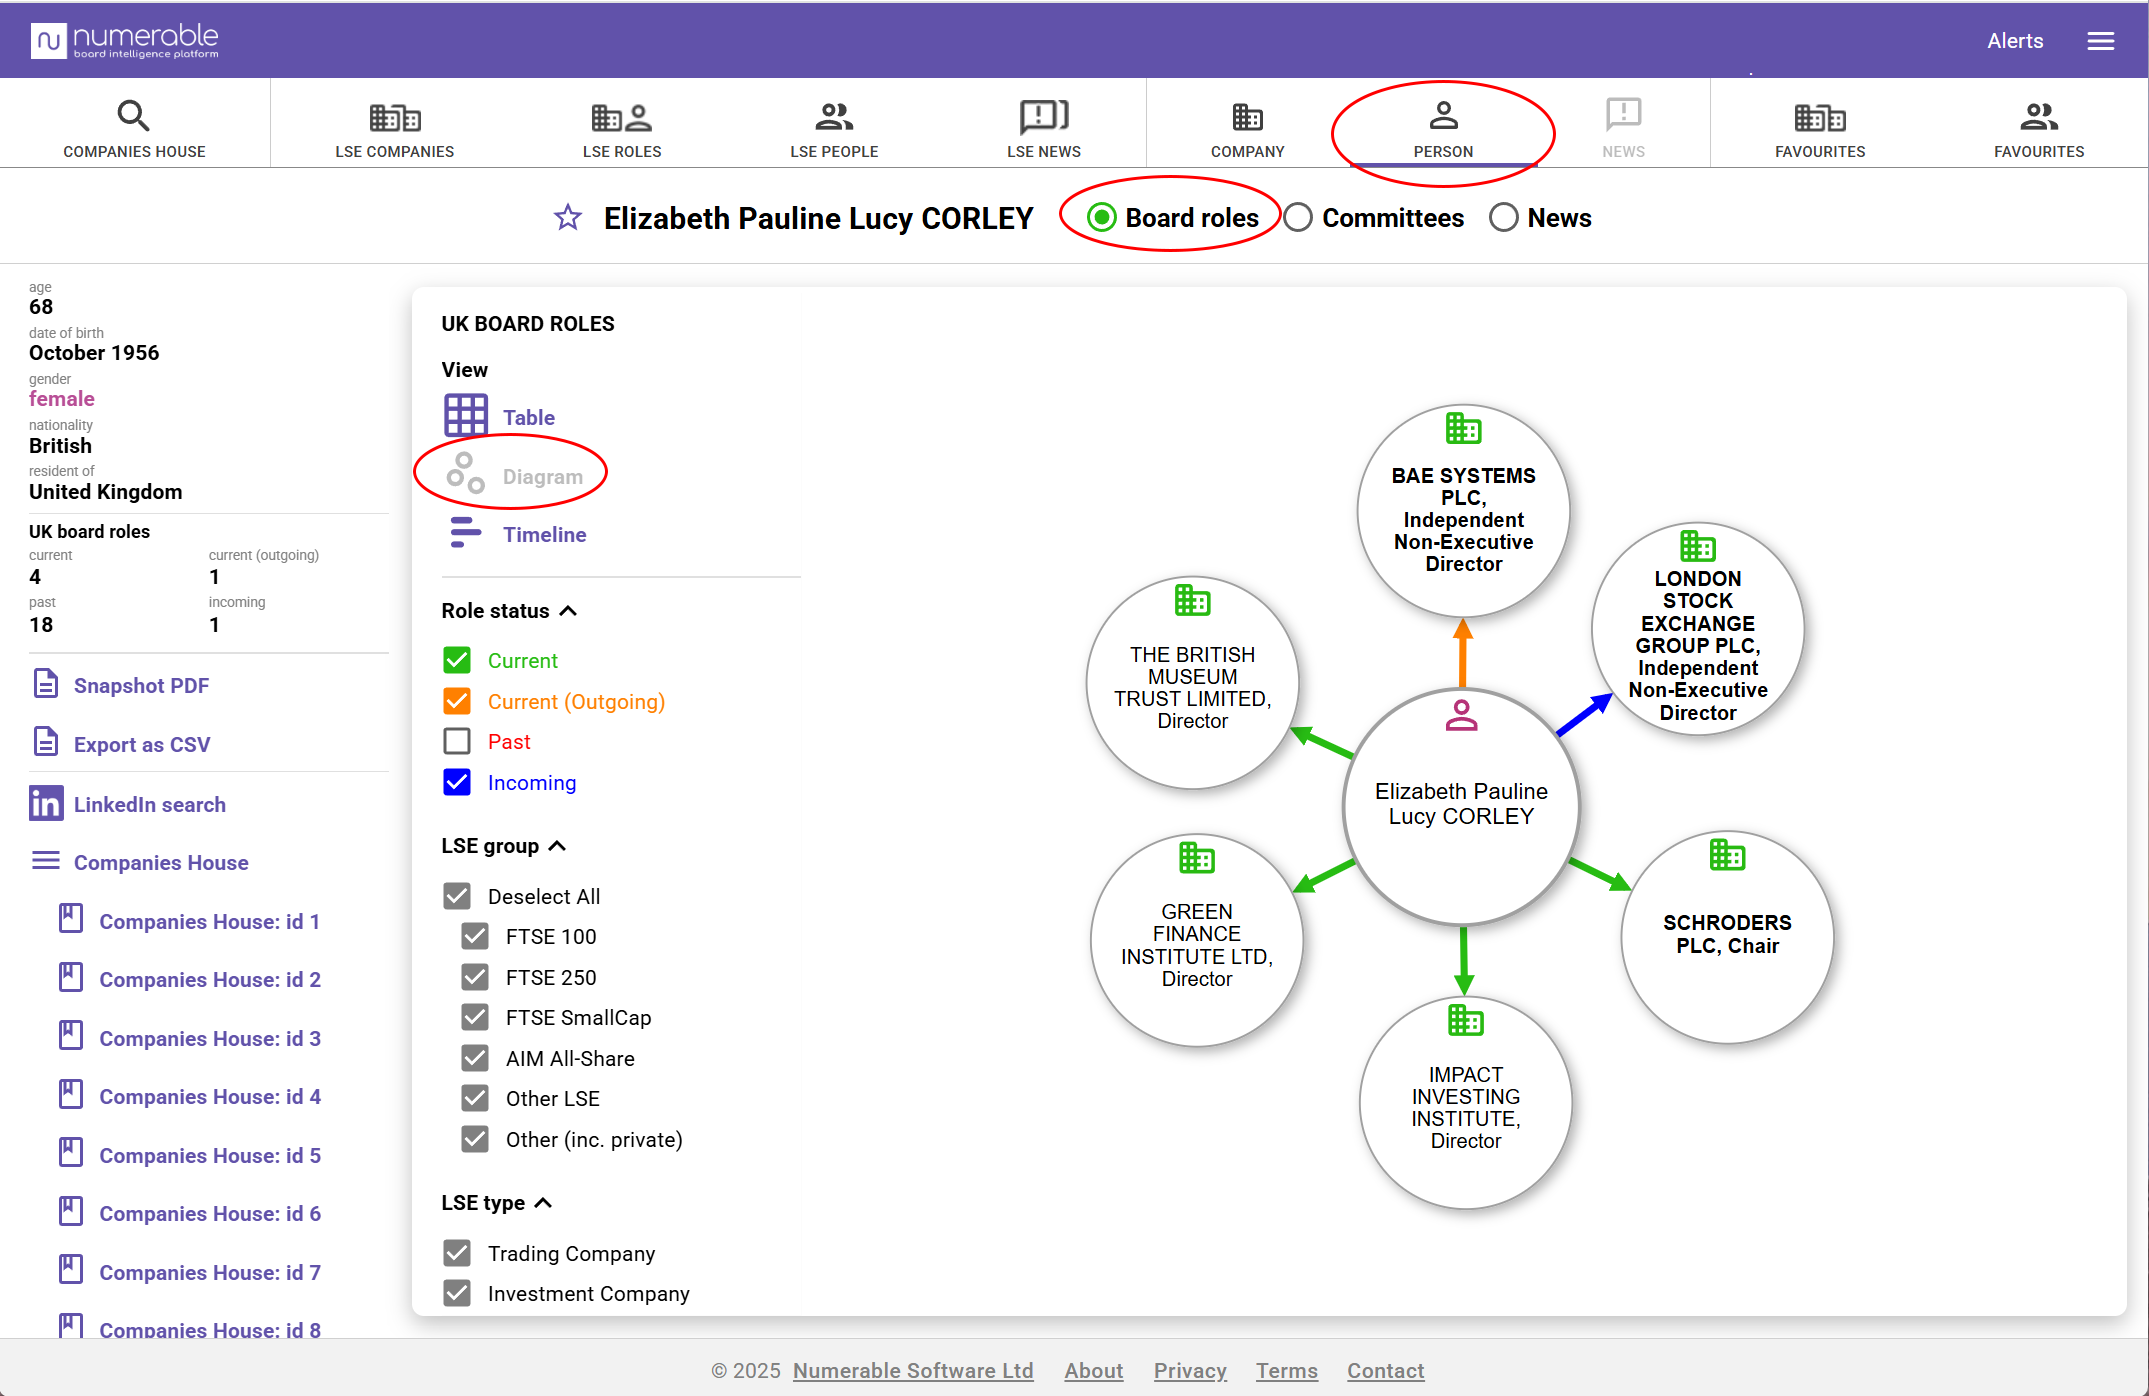Open the hamburger menu icon

[x=2100, y=41]
